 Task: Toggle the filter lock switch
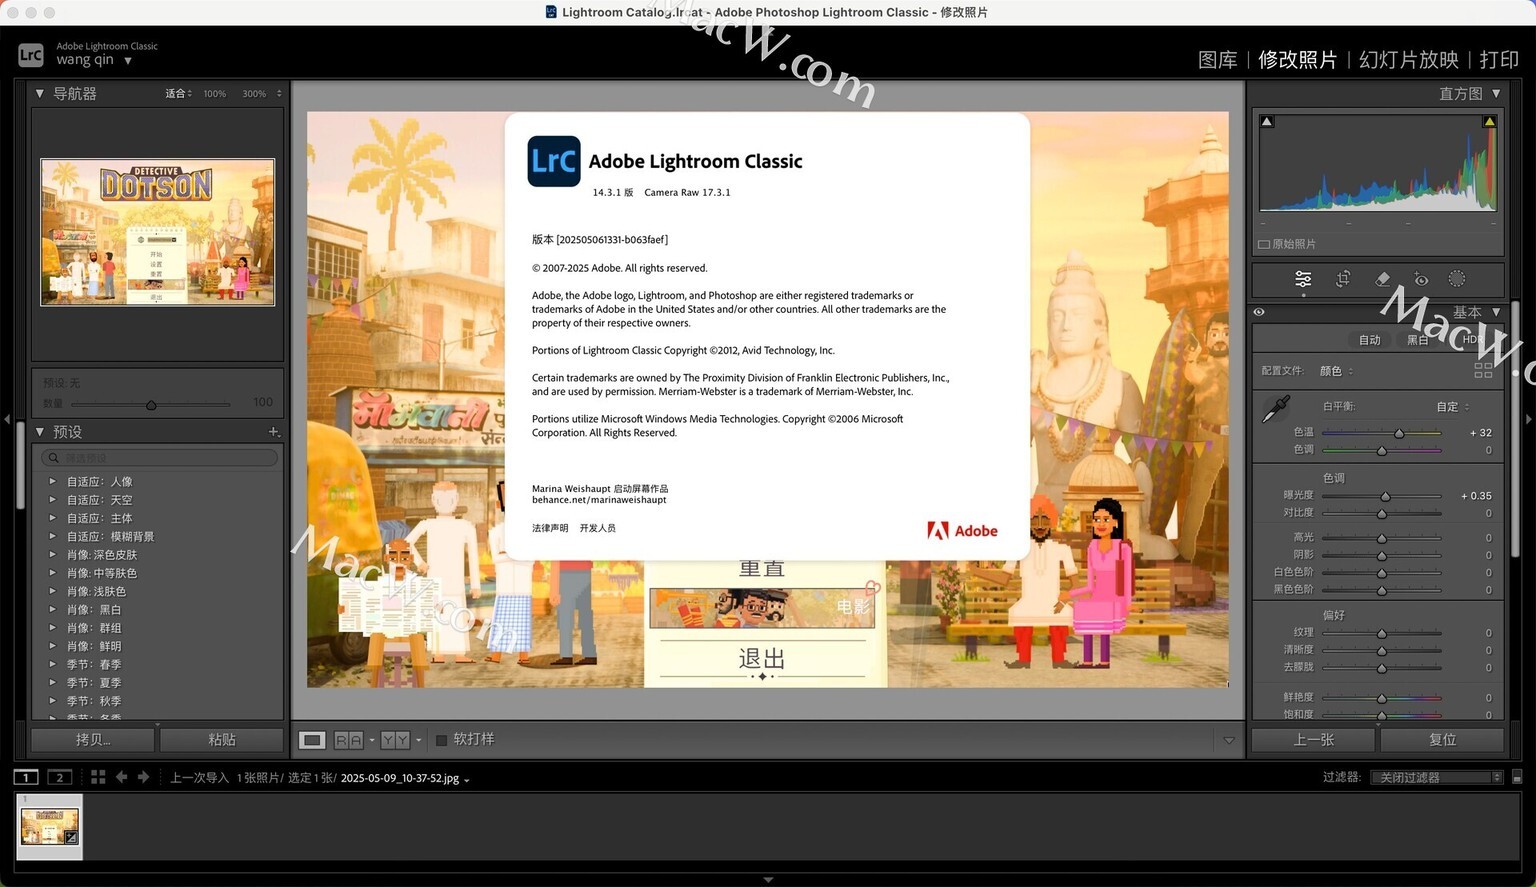[1517, 777]
